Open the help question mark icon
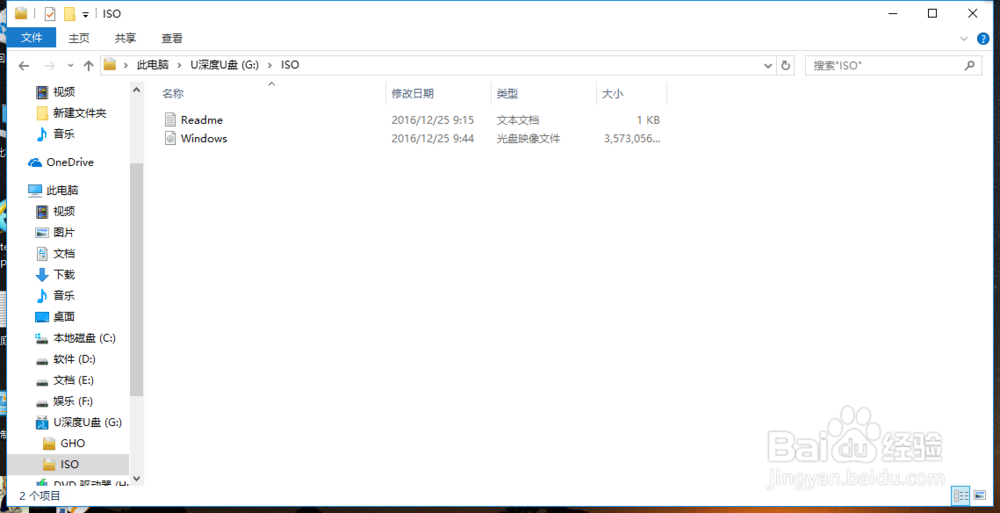Viewport: 1000px width, 513px height. pyautogui.click(x=983, y=39)
